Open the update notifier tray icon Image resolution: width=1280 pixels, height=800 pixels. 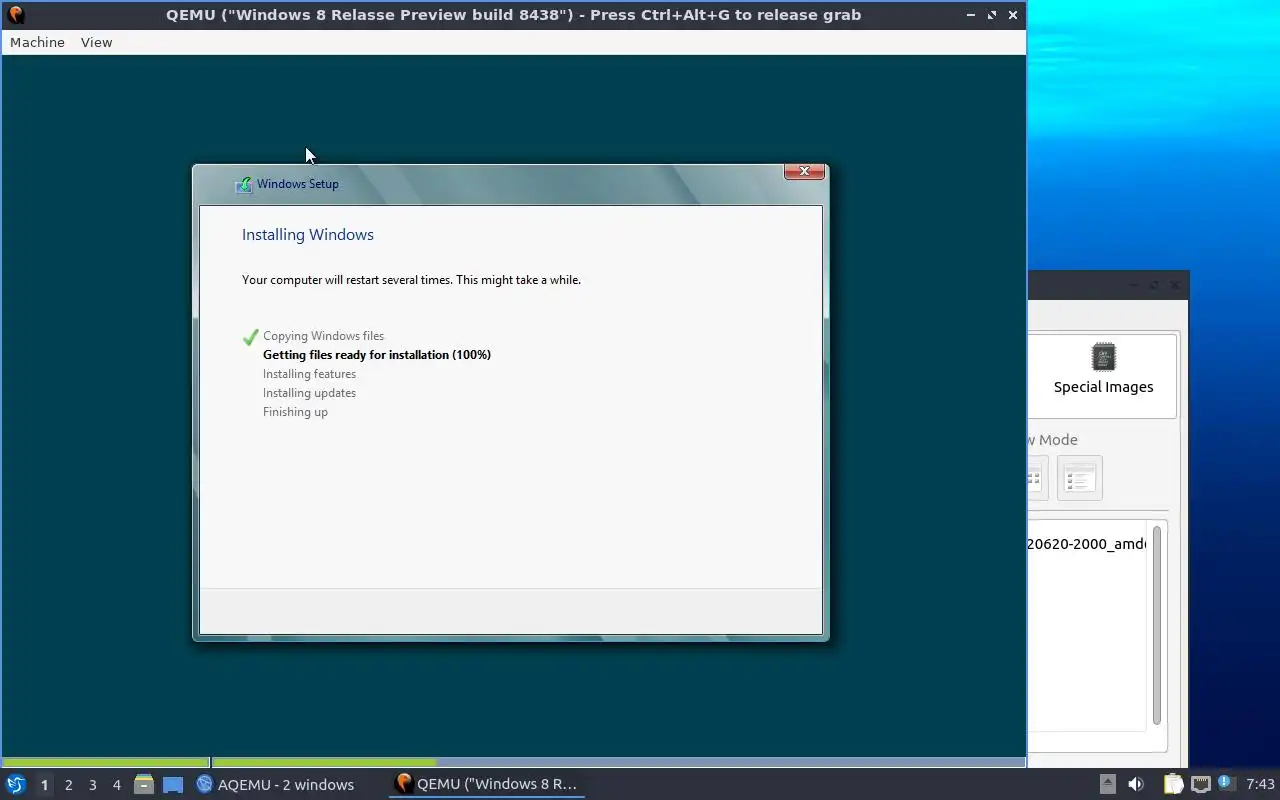coord(1226,783)
